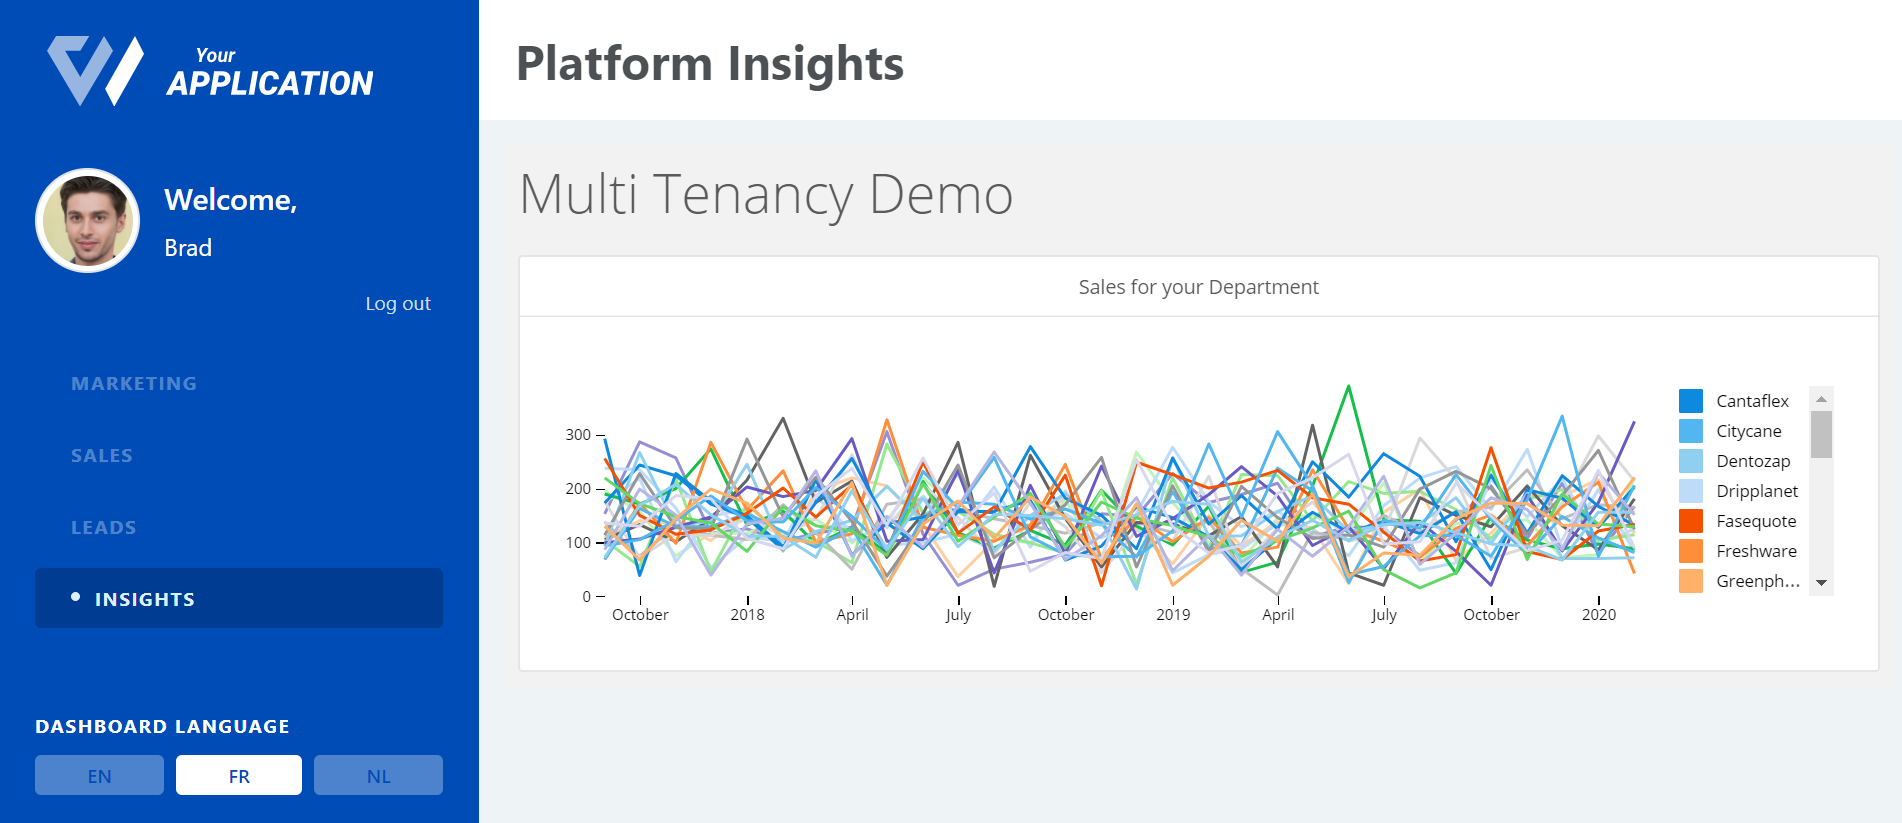Select FR dashboard language
The height and width of the screenshot is (823, 1902).
click(239, 775)
